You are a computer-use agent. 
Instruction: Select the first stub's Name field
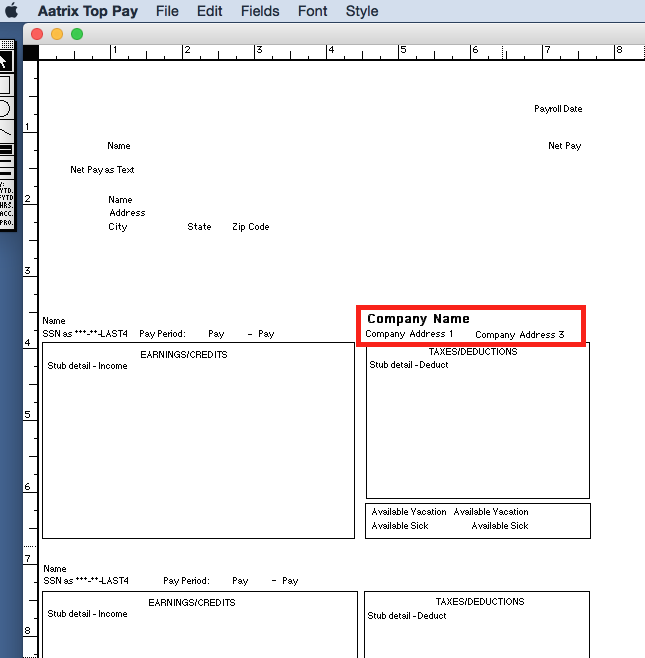point(54,321)
